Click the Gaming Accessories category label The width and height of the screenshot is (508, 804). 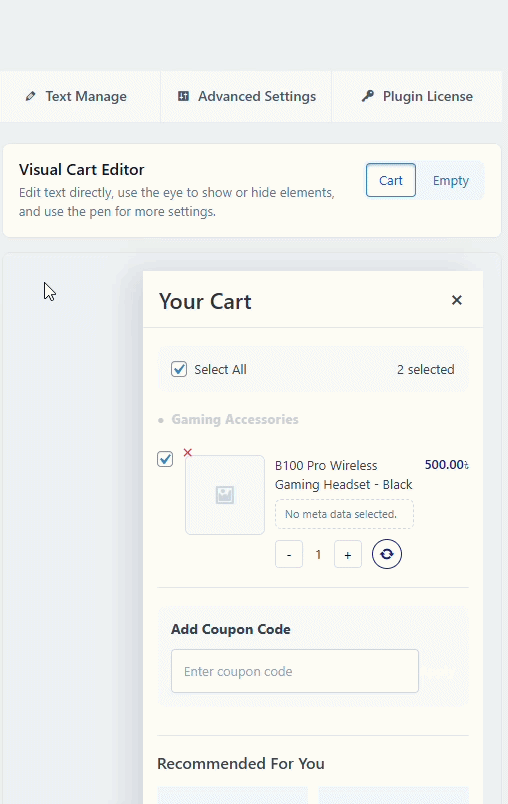[235, 419]
